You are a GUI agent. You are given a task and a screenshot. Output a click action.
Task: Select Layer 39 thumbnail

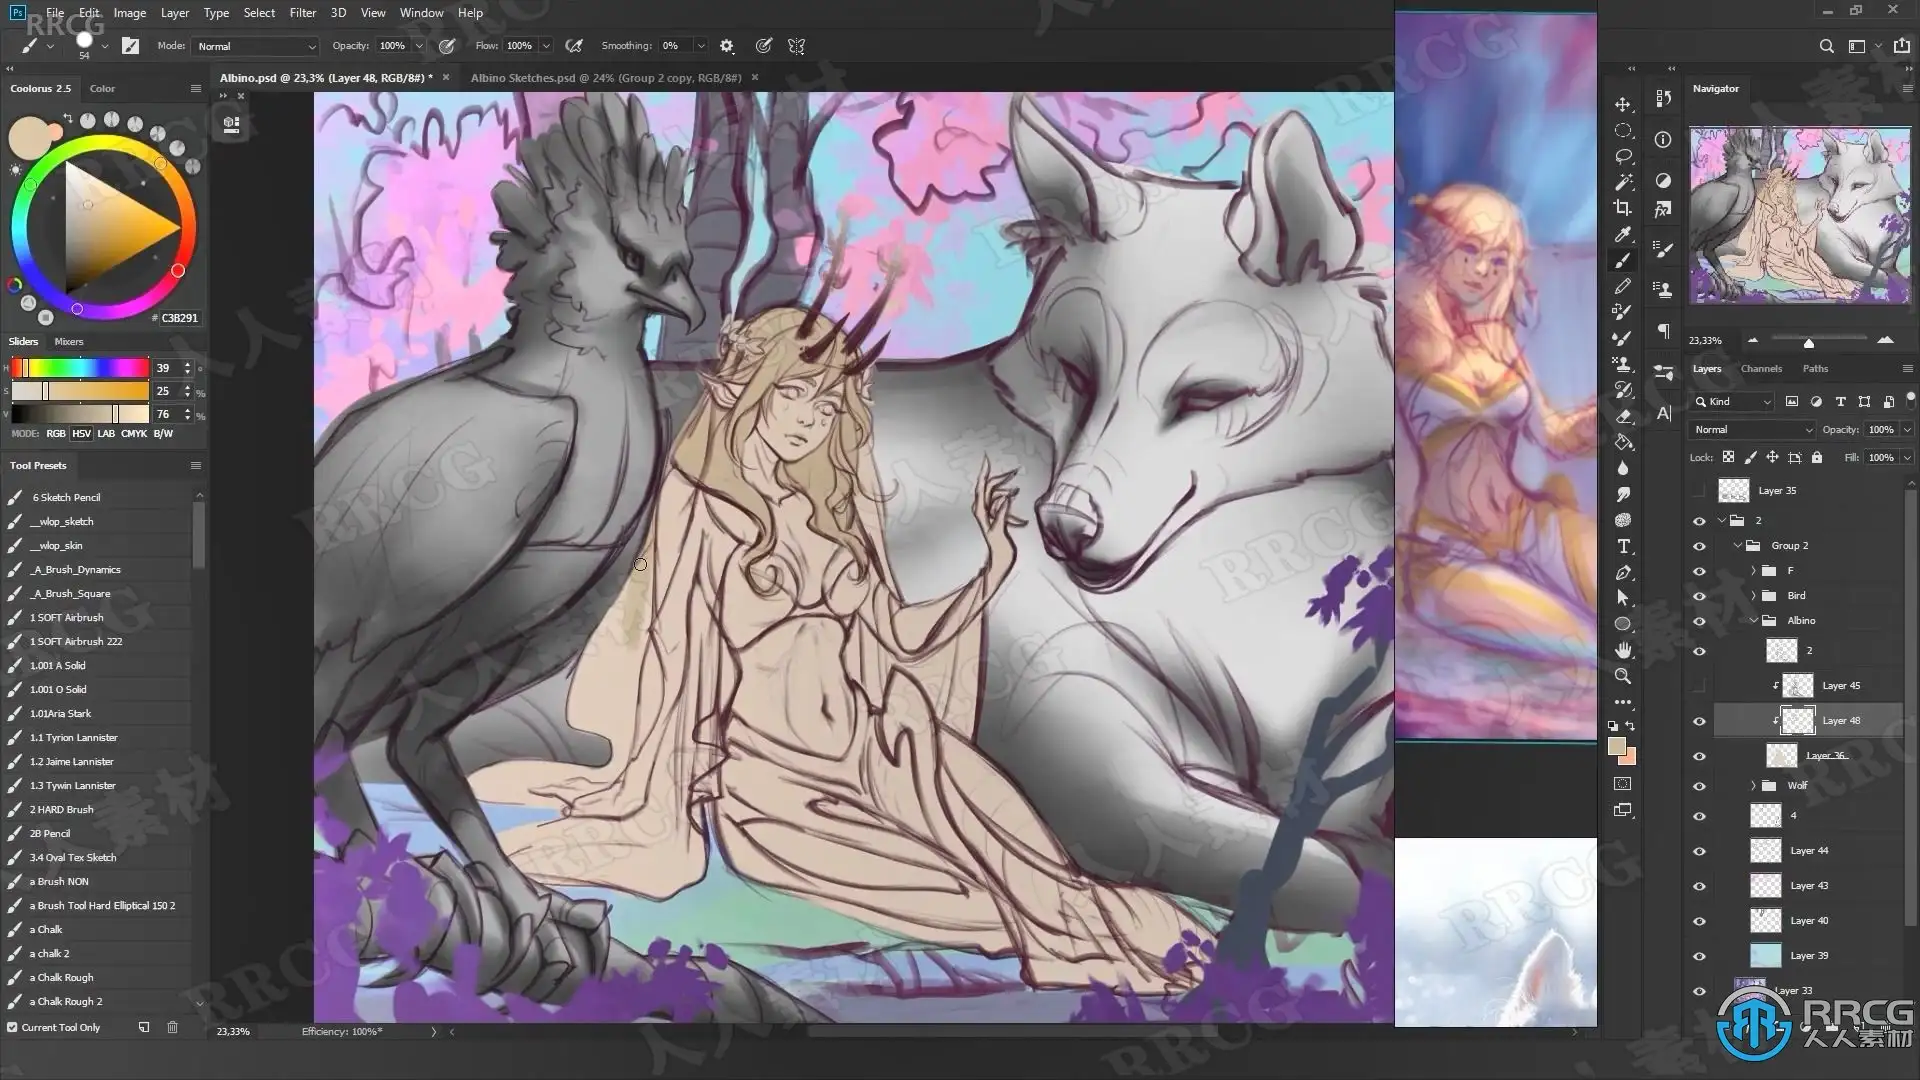click(1766, 956)
